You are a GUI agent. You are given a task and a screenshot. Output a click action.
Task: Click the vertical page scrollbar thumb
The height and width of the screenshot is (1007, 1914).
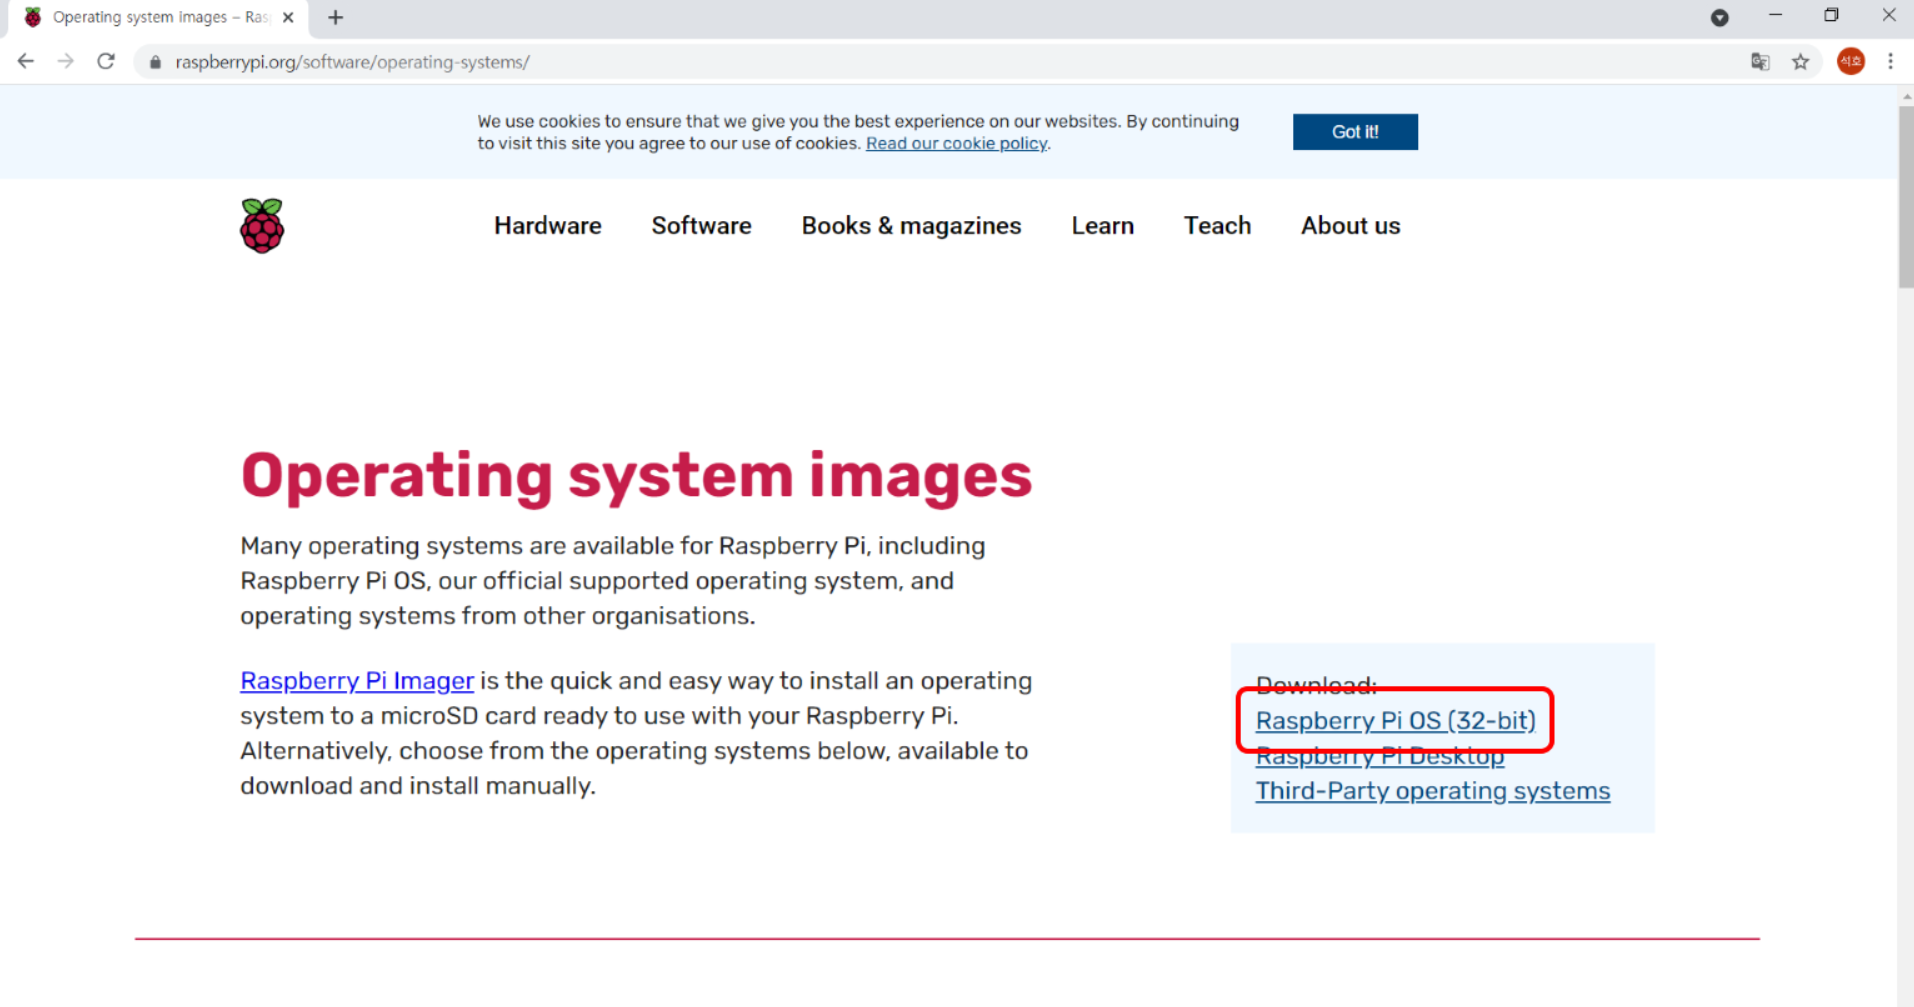(1906, 197)
